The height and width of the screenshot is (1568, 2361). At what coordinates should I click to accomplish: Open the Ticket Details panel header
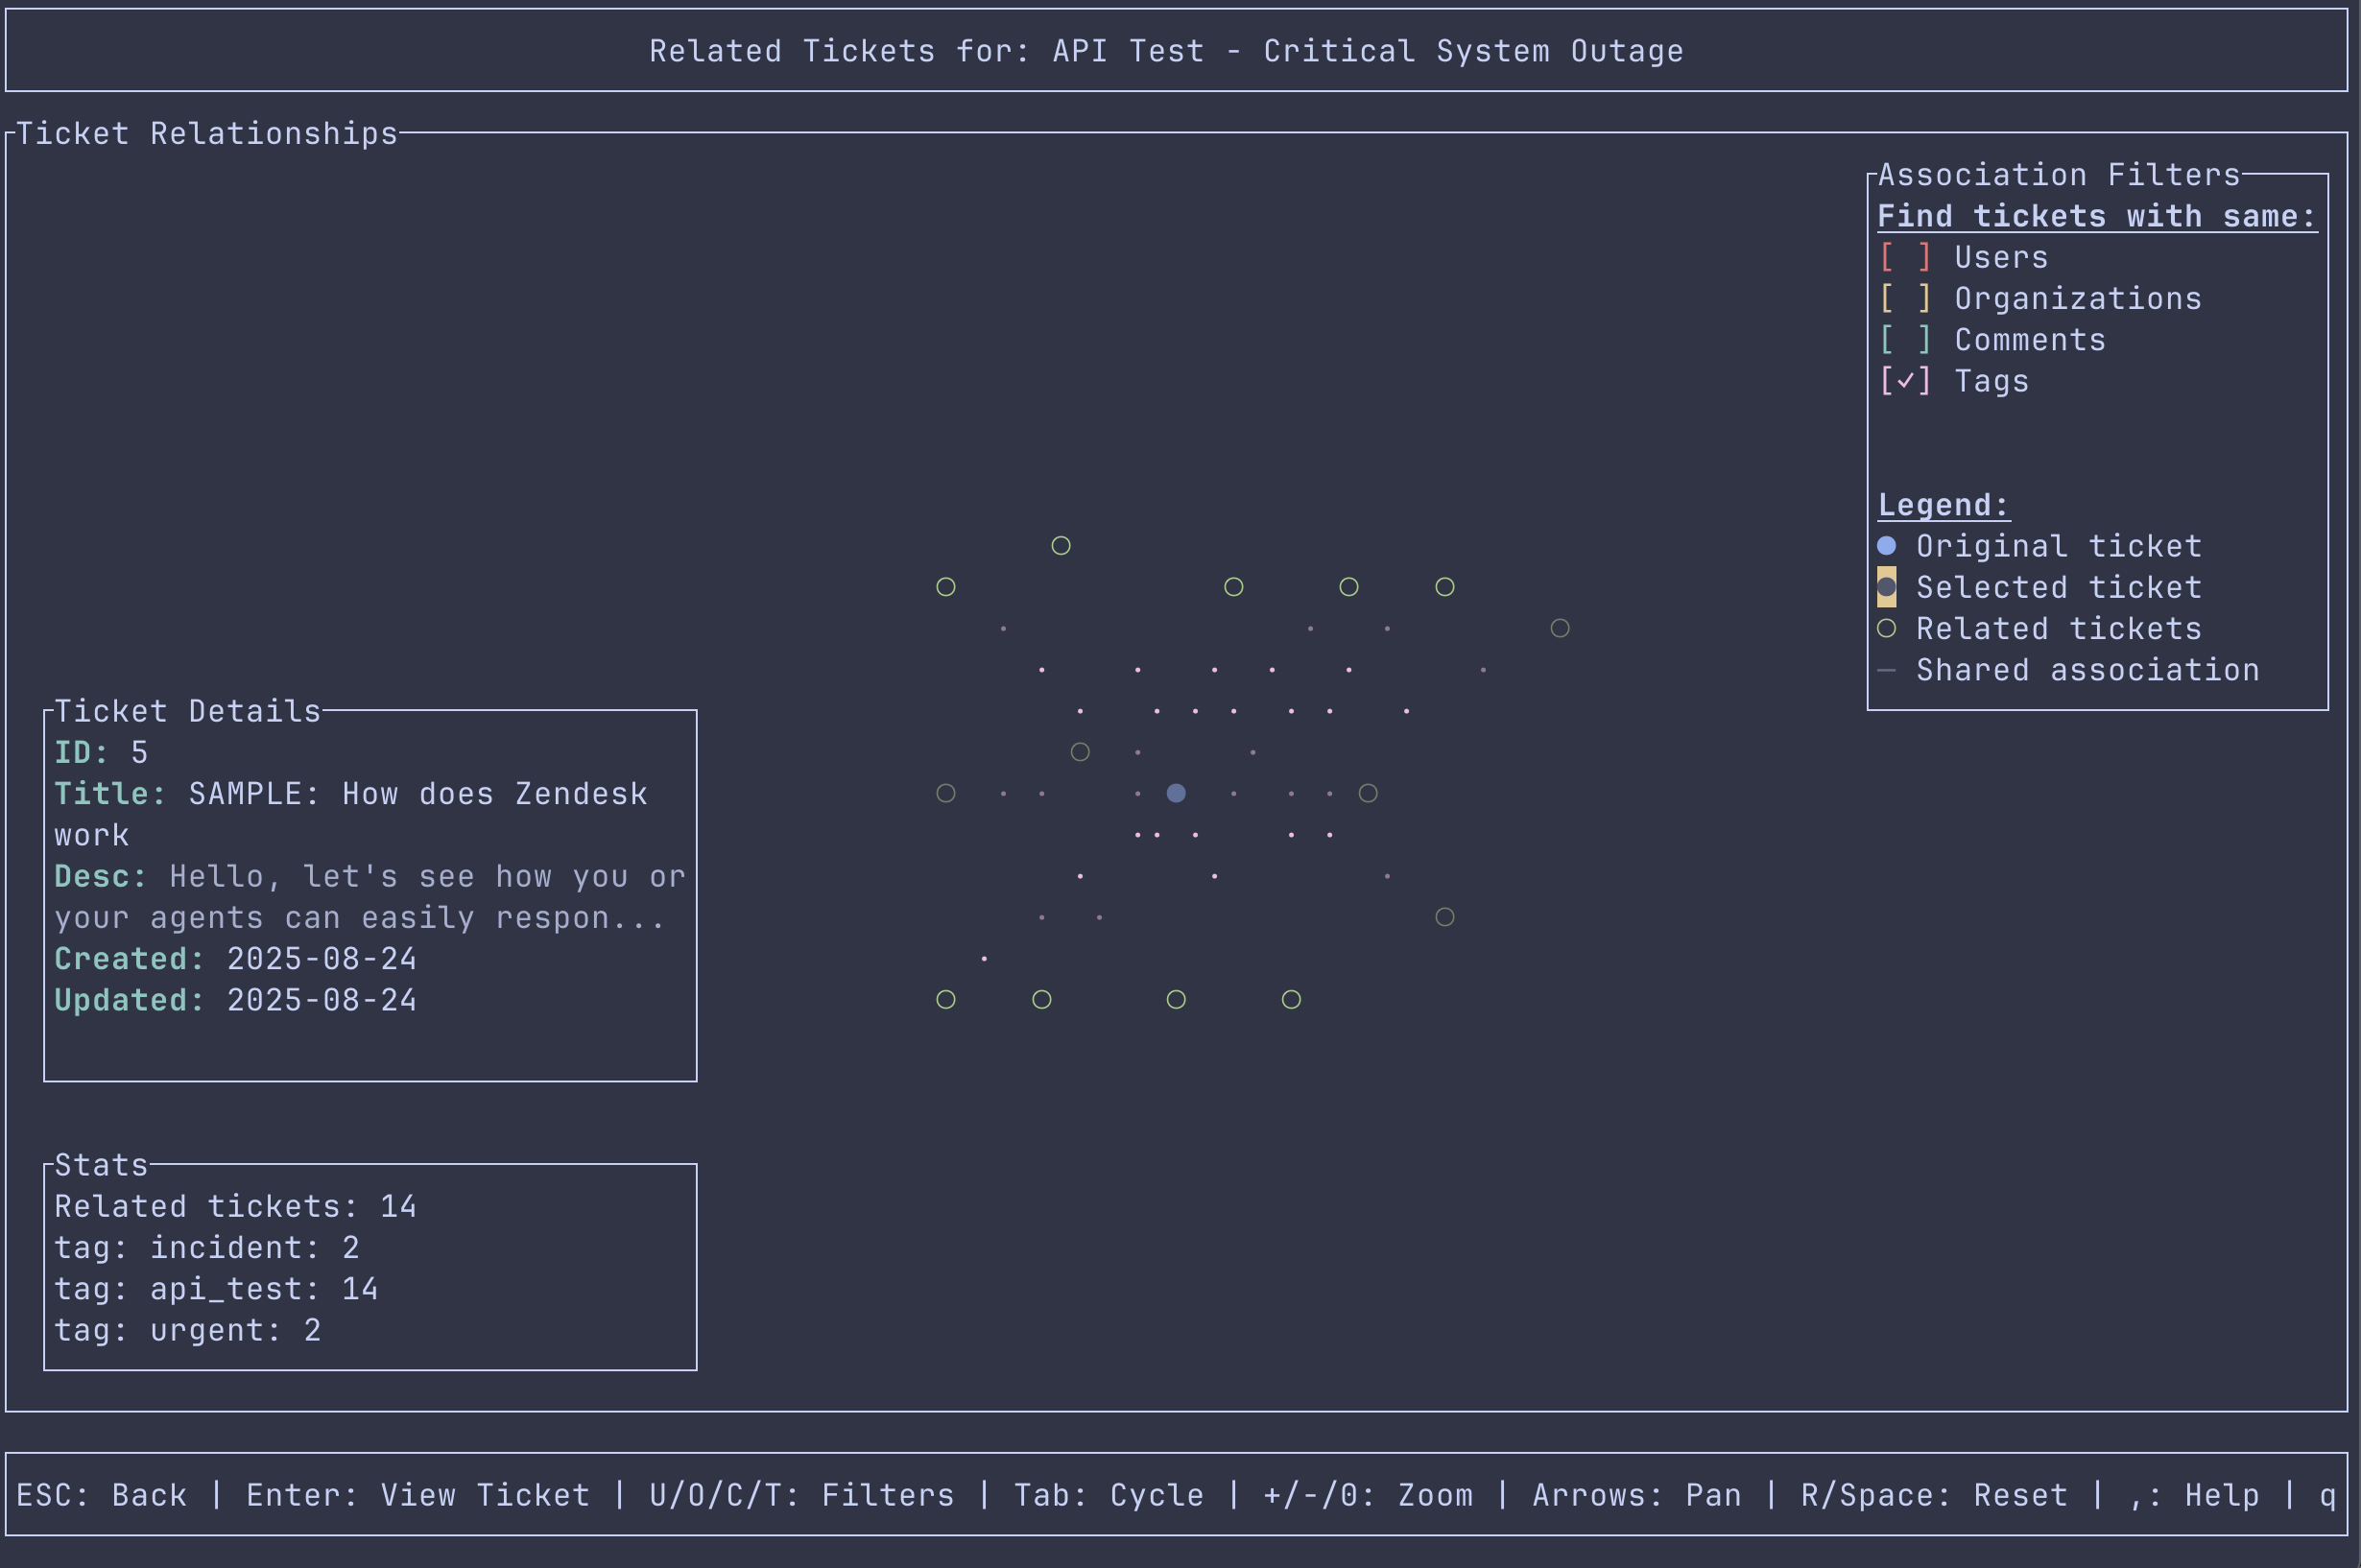[x=187, y=711]
